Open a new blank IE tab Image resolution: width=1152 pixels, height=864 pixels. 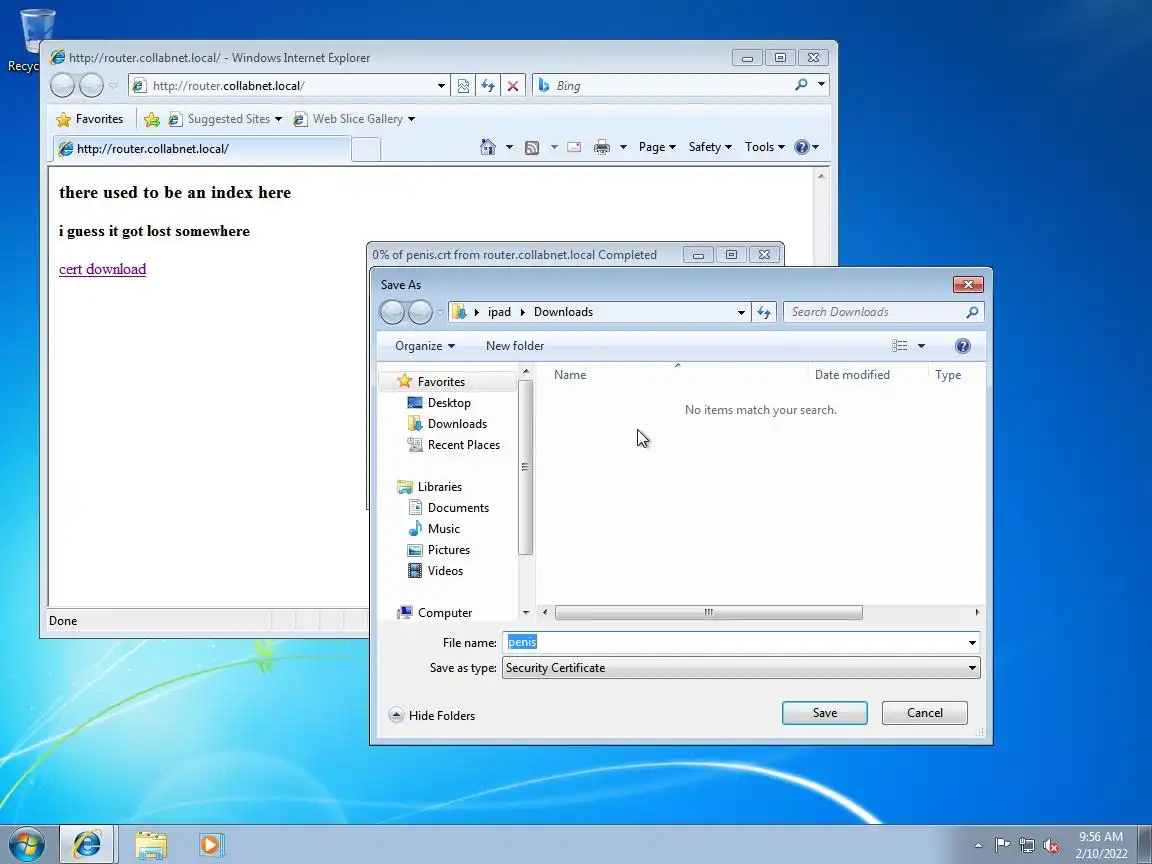pyautogui.click(x=366, y=149)
